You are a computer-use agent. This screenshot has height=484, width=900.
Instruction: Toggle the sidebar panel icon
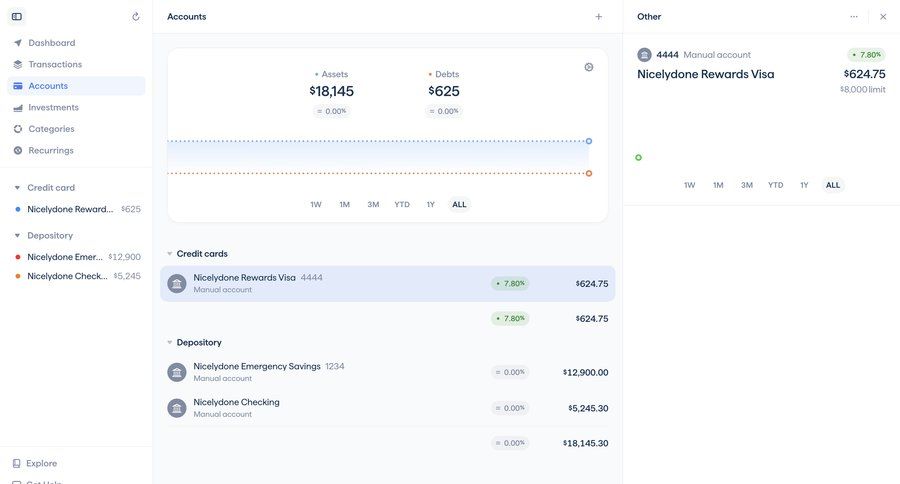[x=17, y=17]
